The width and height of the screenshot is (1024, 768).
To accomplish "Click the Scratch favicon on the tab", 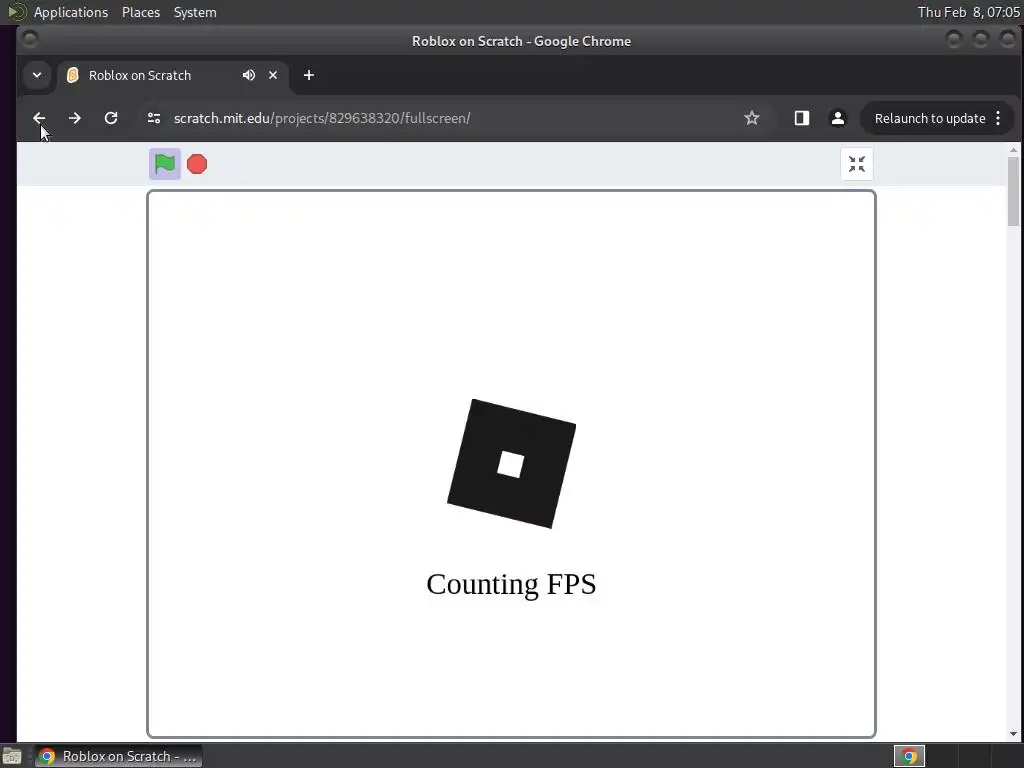I will click(x=73, y=75).
